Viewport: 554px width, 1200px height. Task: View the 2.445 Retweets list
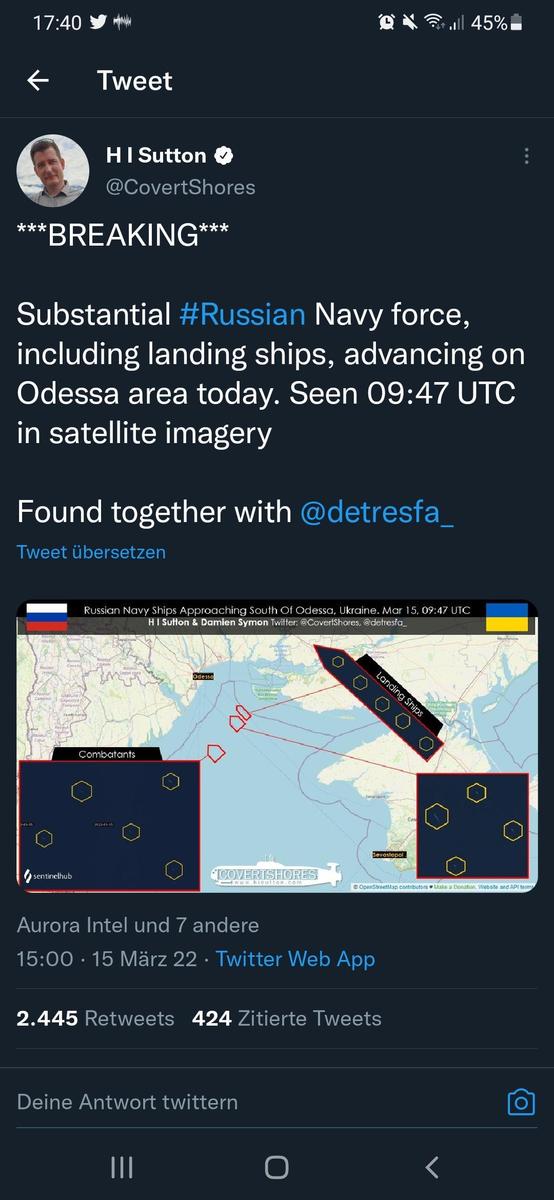95,1018
